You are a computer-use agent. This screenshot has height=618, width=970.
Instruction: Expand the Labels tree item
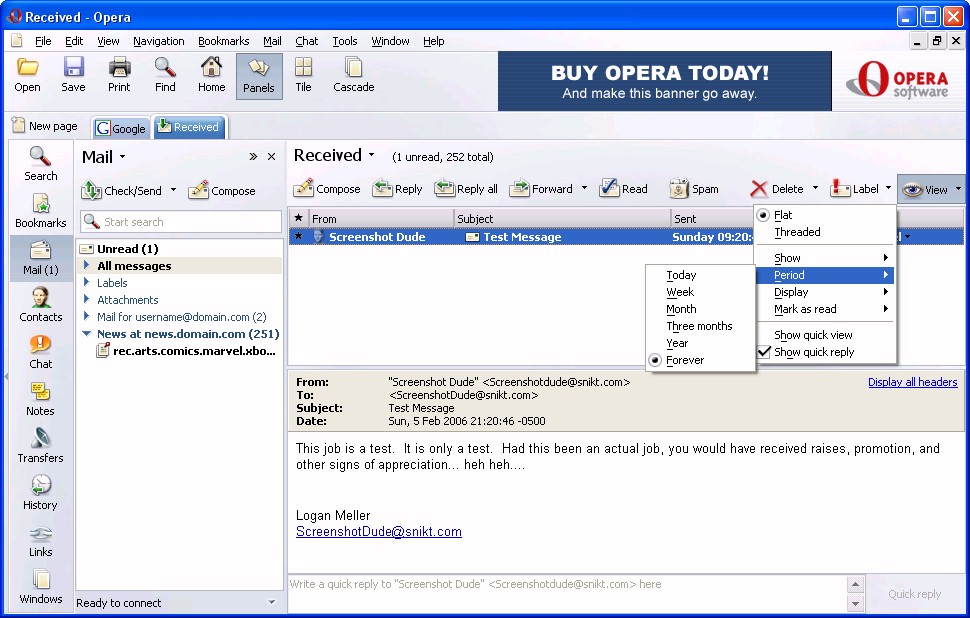click(x=87, y=283)
